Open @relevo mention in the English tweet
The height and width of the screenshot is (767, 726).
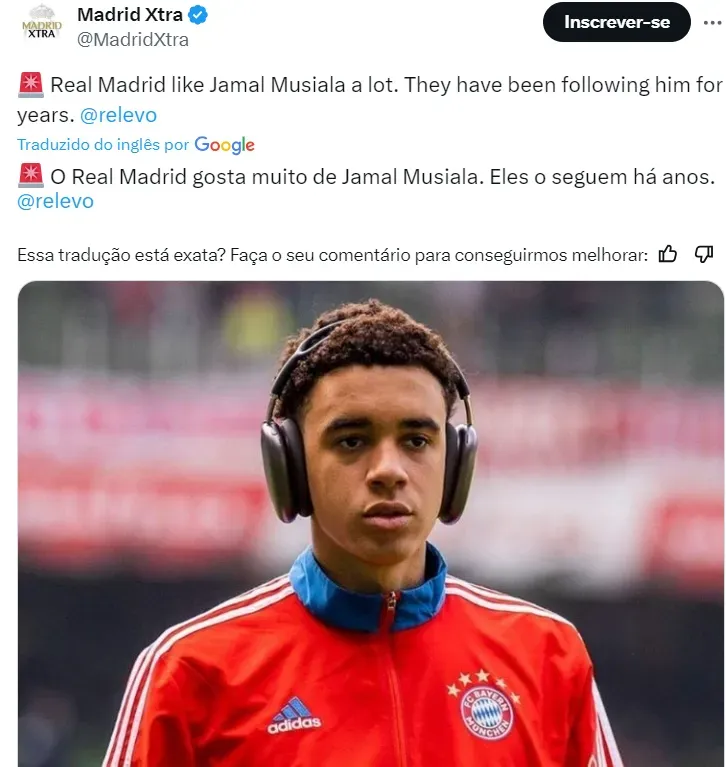[118, 115]
